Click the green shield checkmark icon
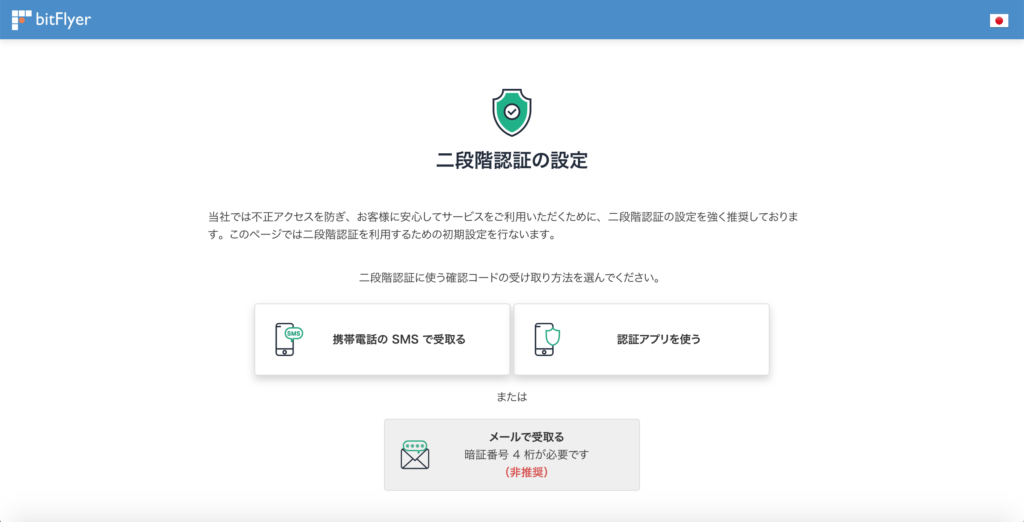This screenshot has width=1024, height=522. click(x=511, y=112)
